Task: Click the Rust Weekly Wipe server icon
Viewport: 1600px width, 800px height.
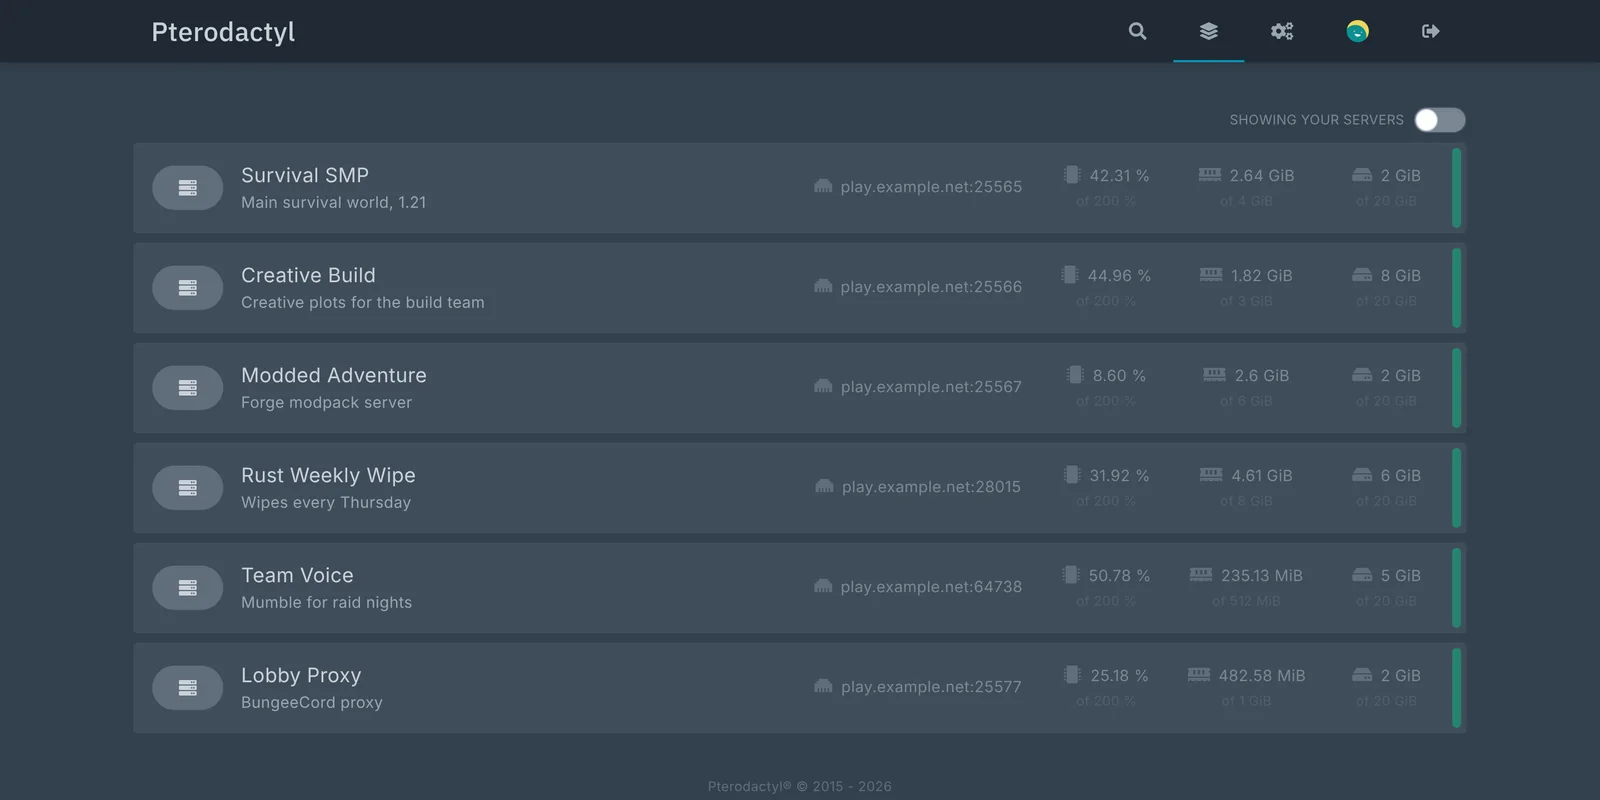Action: [x=187, y=488]
